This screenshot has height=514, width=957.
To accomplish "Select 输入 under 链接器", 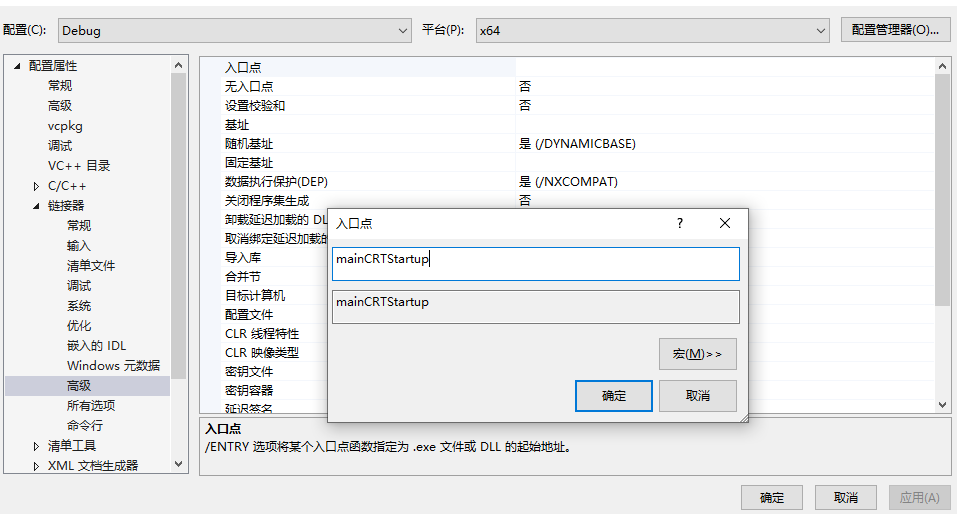I will pos(79,246).
